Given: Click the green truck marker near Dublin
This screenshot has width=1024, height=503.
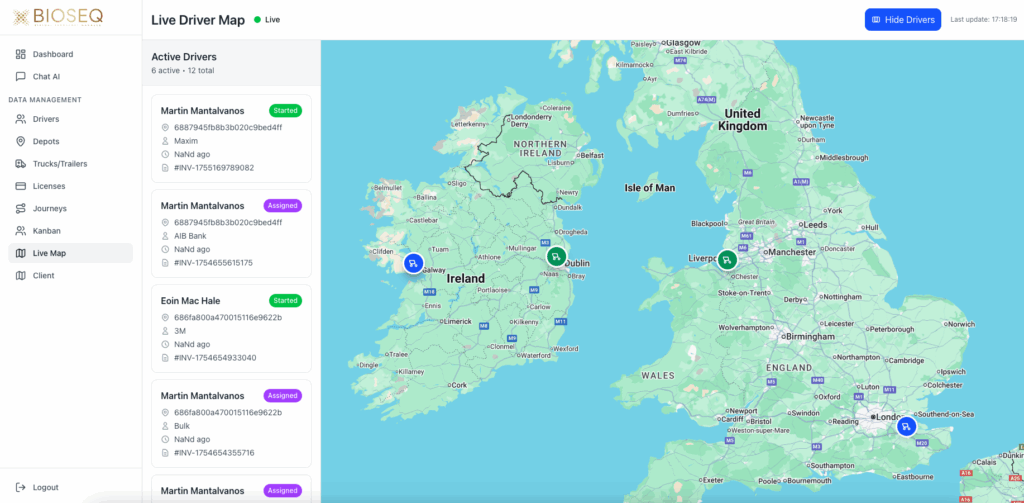Looking at the screenshot, I should click(x=556, y=257).
